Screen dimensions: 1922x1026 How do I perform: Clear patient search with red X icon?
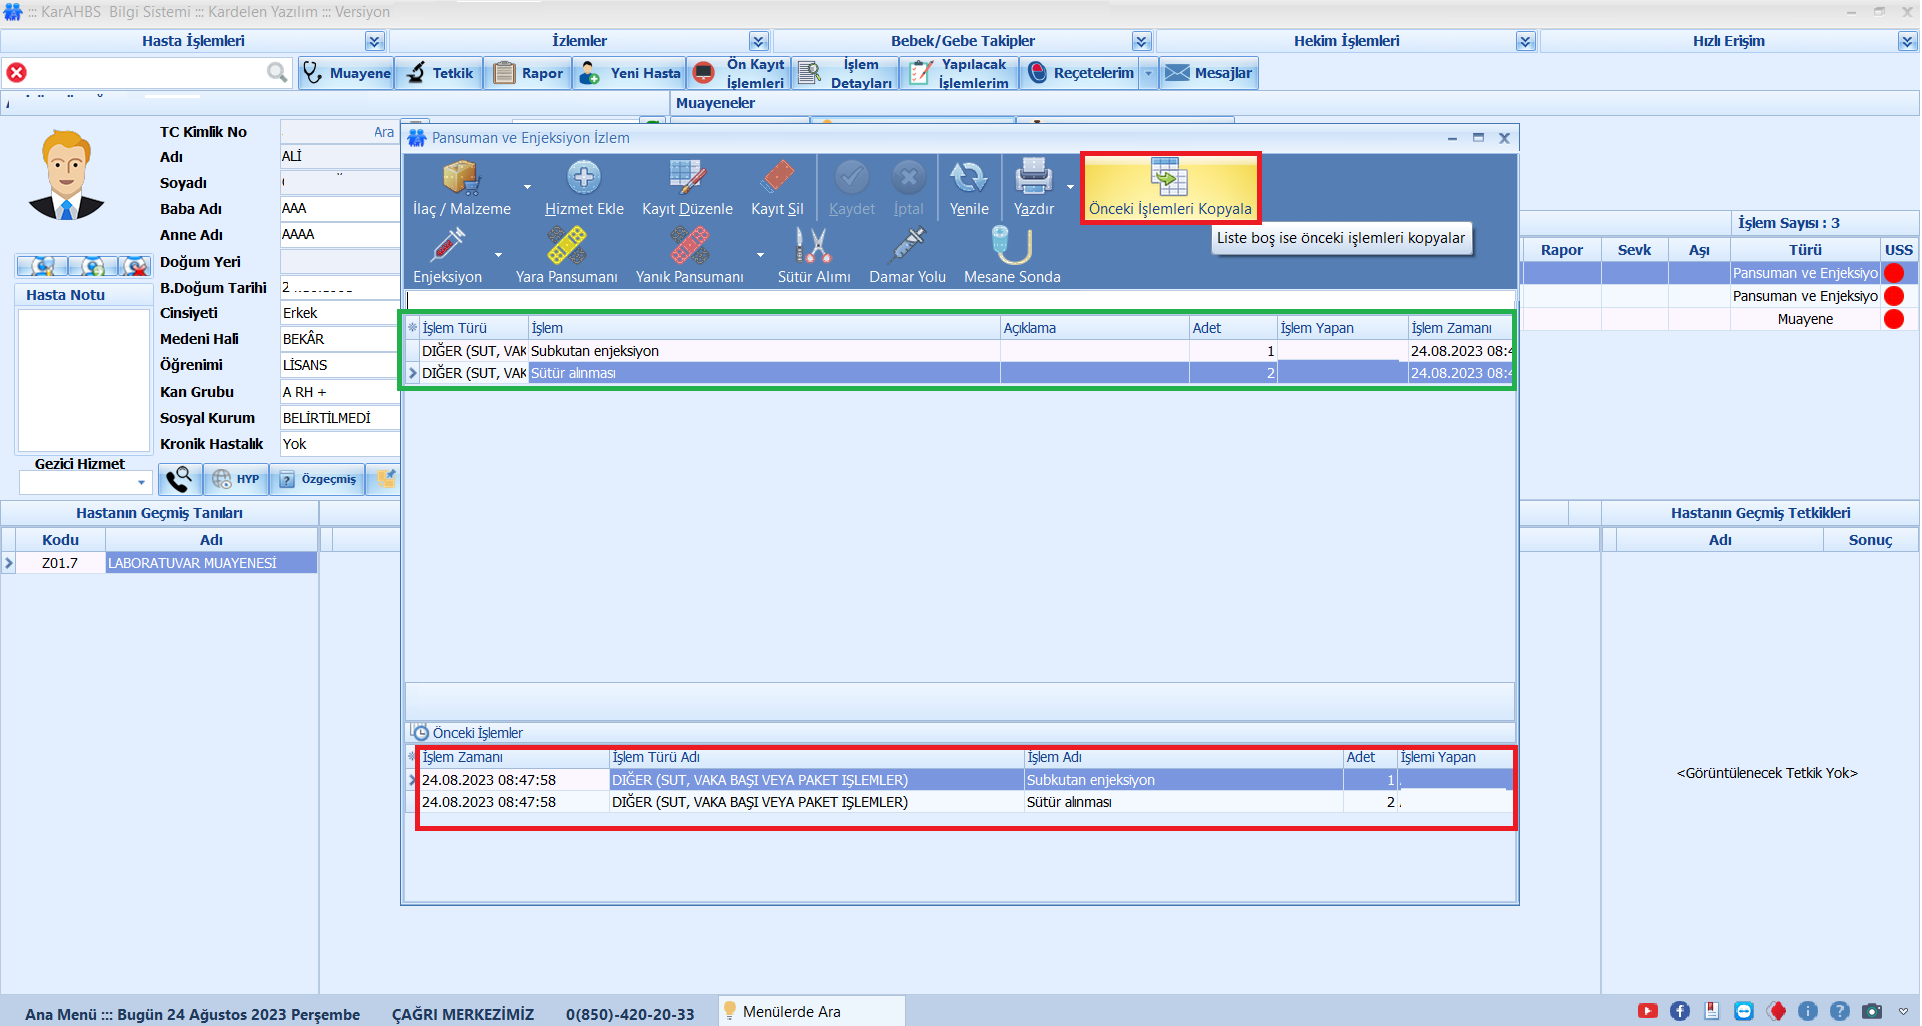[x=17, y=72]
